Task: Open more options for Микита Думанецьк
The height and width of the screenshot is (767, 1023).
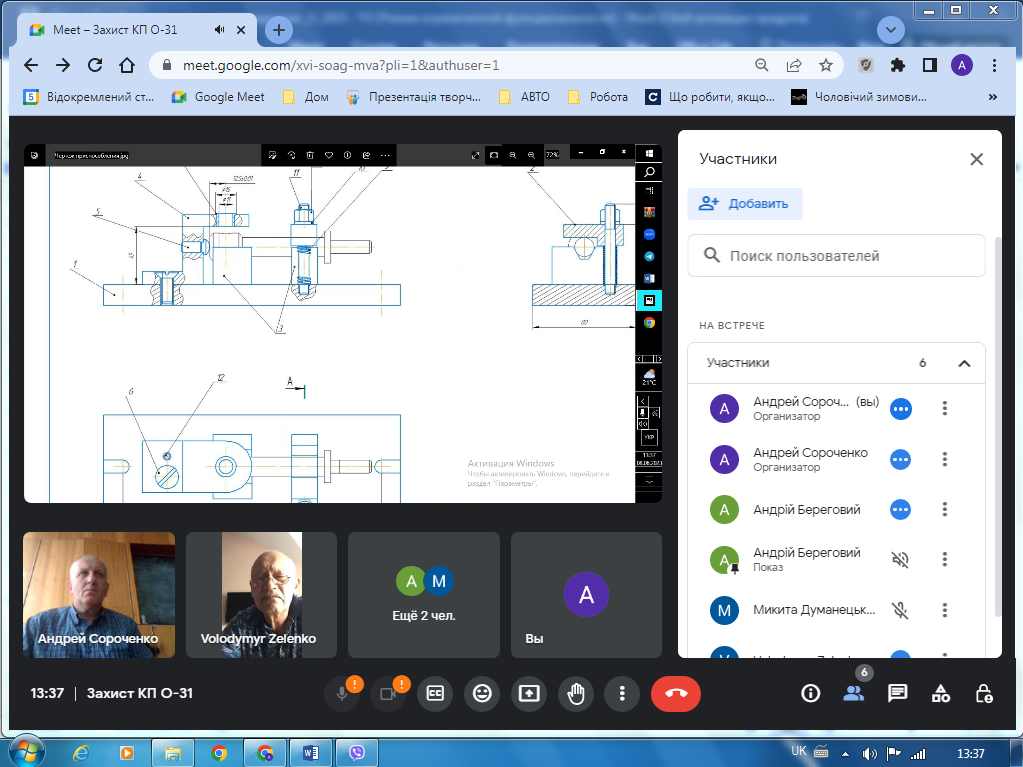Action: (x=944, y=610)
